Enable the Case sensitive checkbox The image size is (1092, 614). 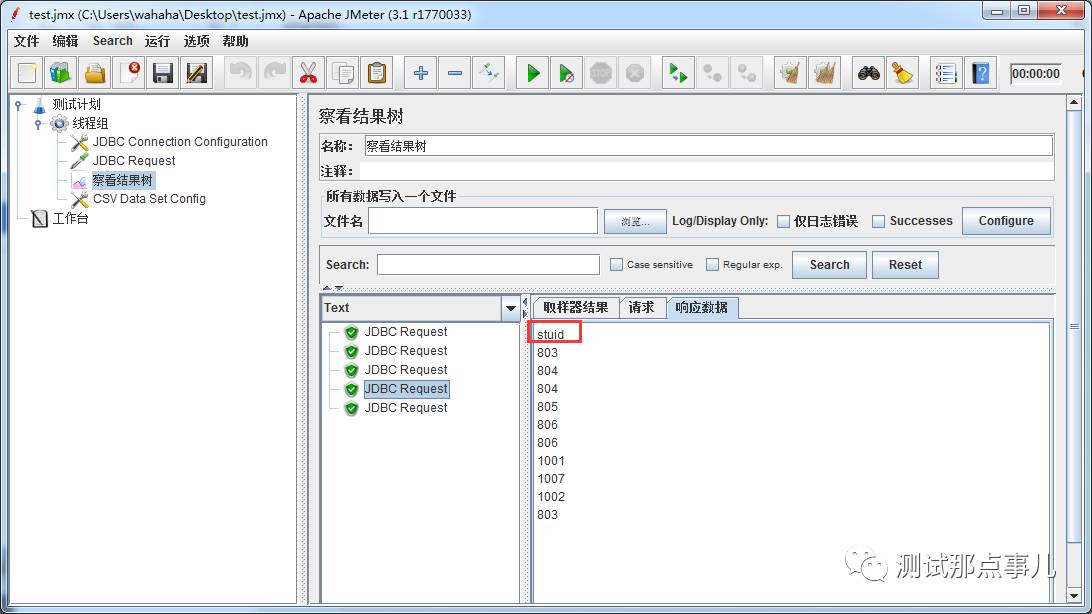(616, 265)
